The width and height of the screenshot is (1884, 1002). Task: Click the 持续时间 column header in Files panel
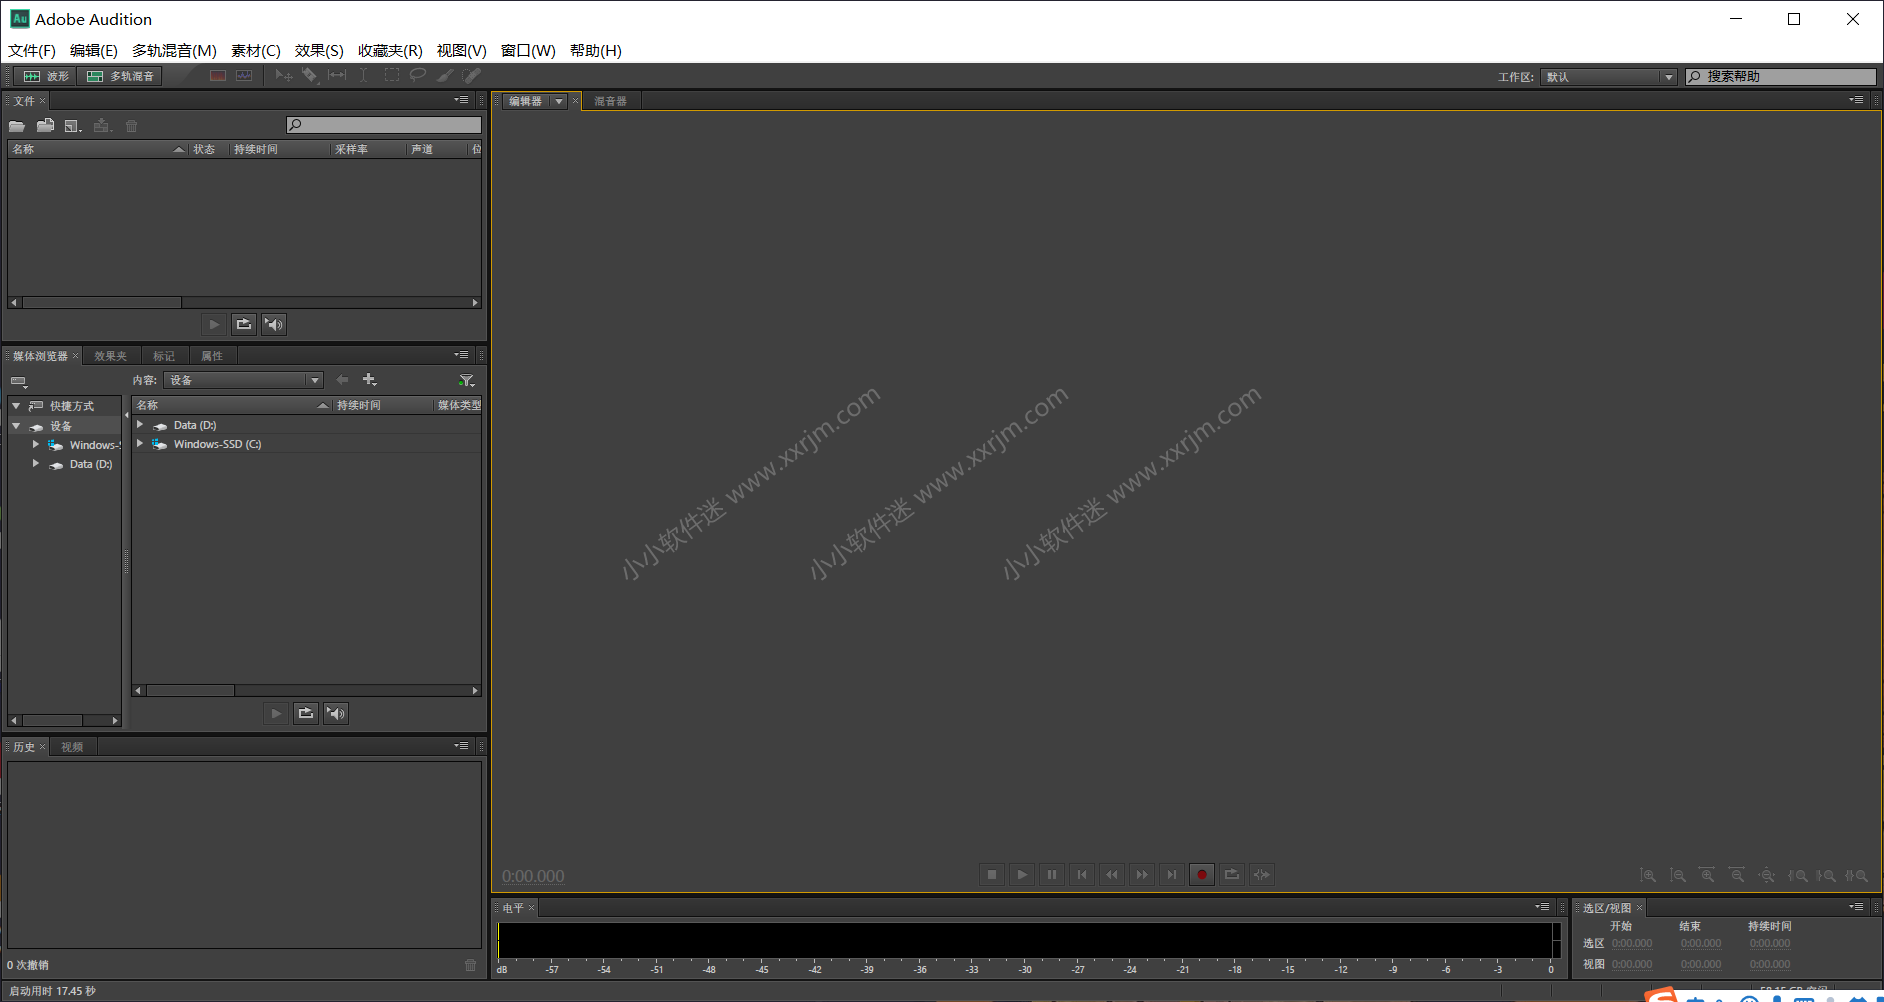(280, 149)
